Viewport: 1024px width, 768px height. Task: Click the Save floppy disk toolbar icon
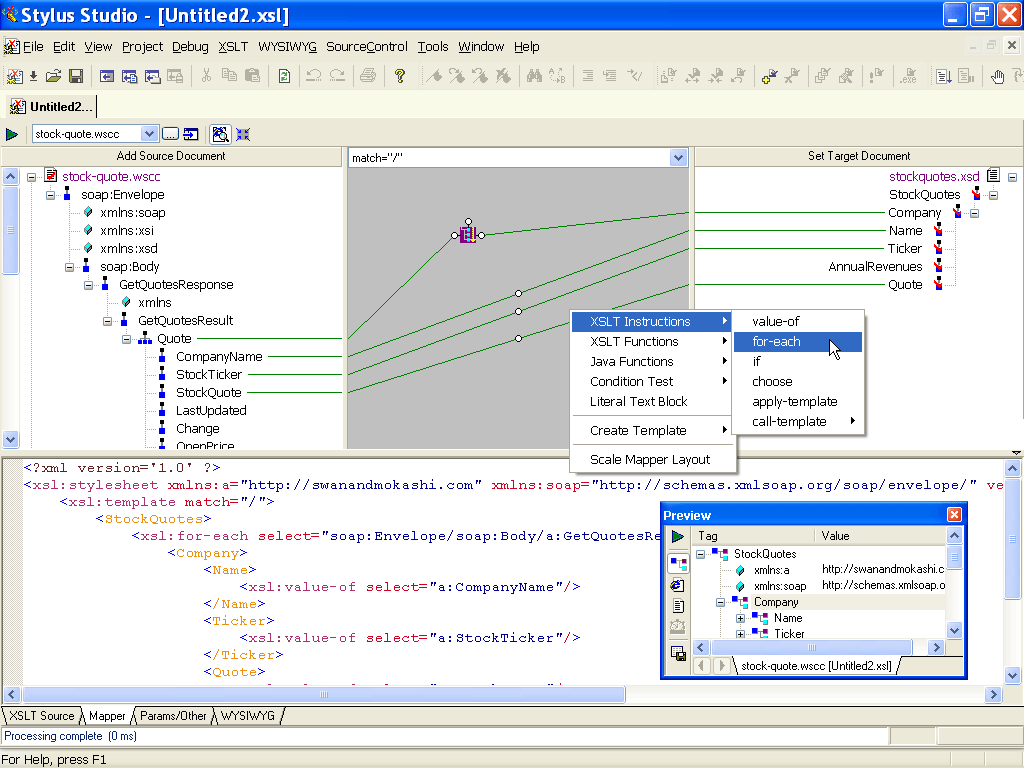[74, 76]
